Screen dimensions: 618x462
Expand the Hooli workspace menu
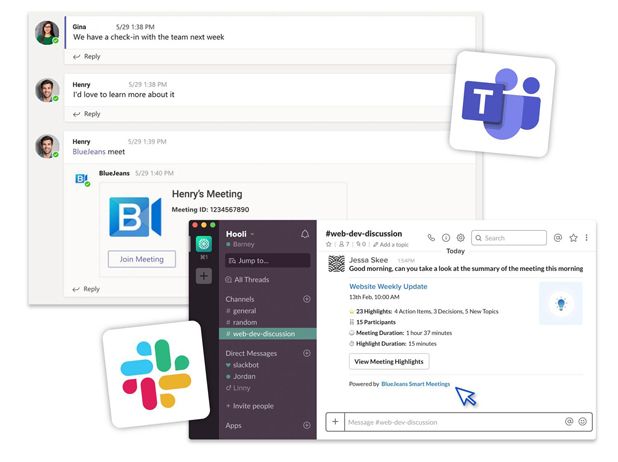[x=240, y=234]
